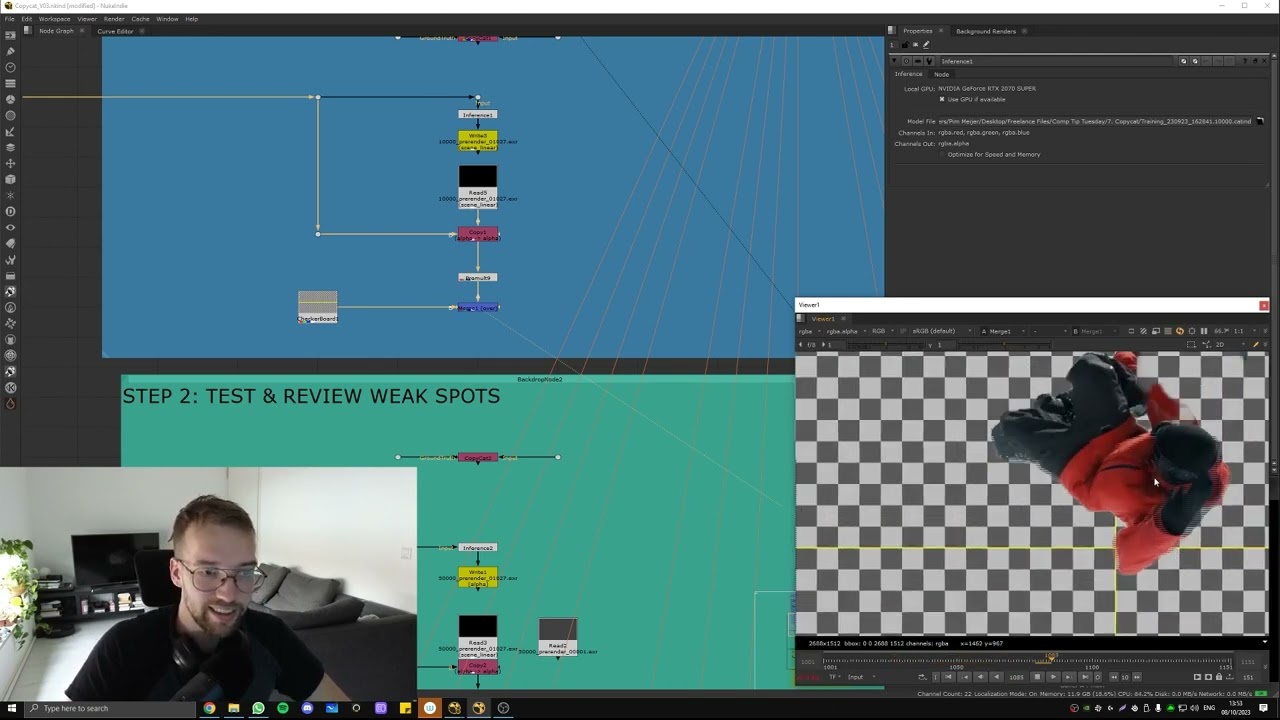This screenshot has height=720, width=1280.
Task: Open the Render menu
Action: [114, 19]
